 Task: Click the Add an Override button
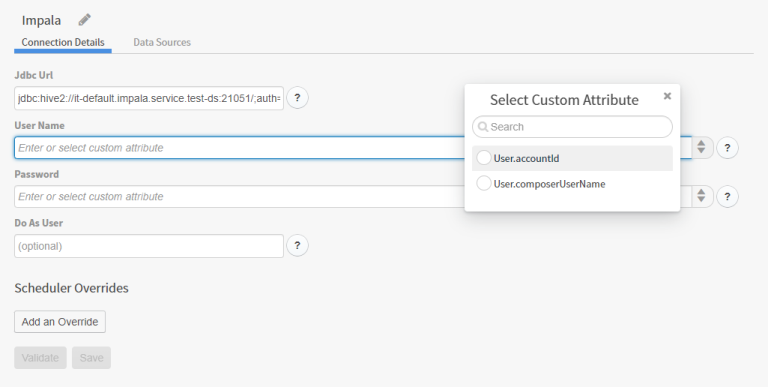point(60,321)
